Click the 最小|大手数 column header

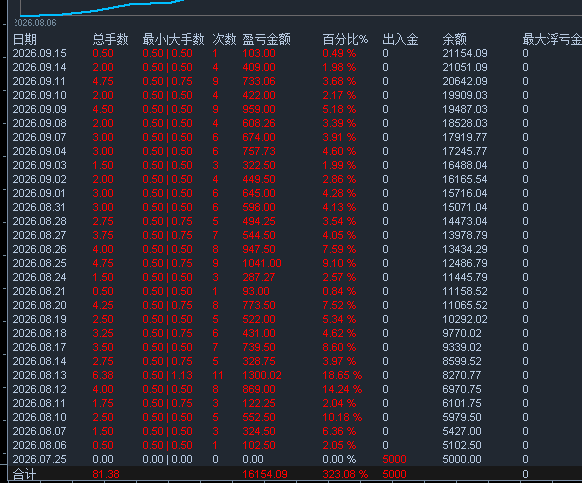click(x=173, y=39)
